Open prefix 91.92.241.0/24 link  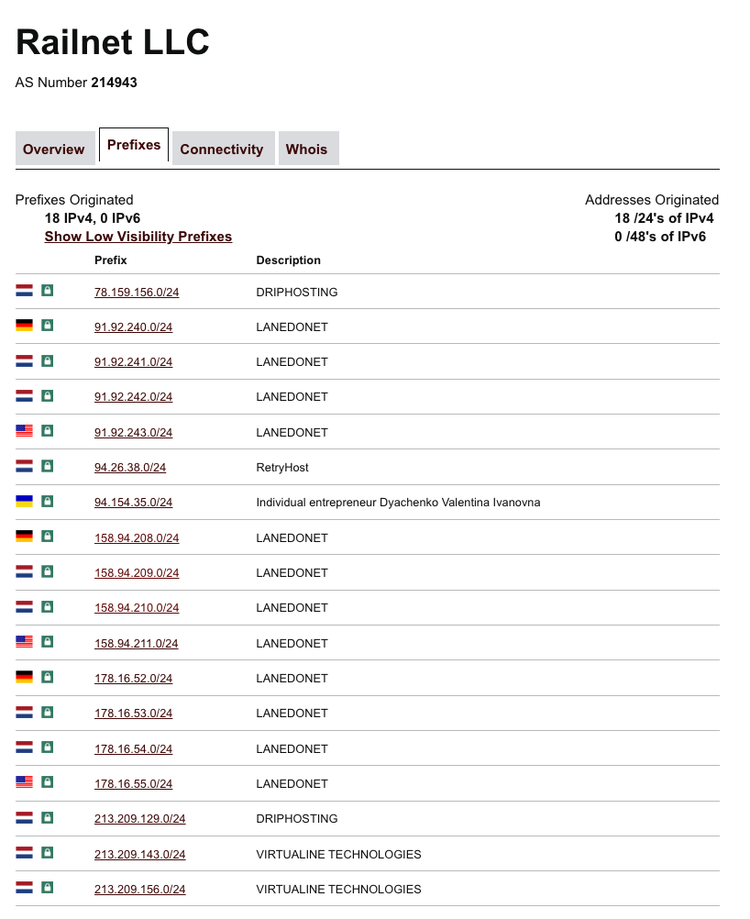point(133,362)
